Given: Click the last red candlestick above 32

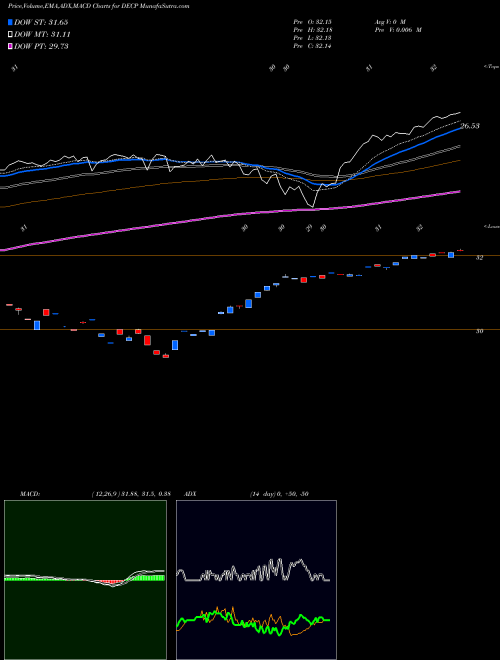Looking at the screenshot, I should tap(460, 250).
